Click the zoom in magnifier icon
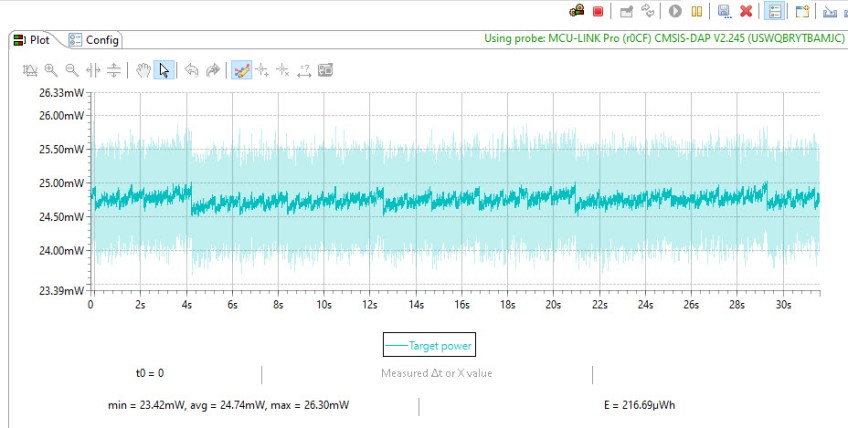Screen dimensions: 848x428 tap(51, 70)
